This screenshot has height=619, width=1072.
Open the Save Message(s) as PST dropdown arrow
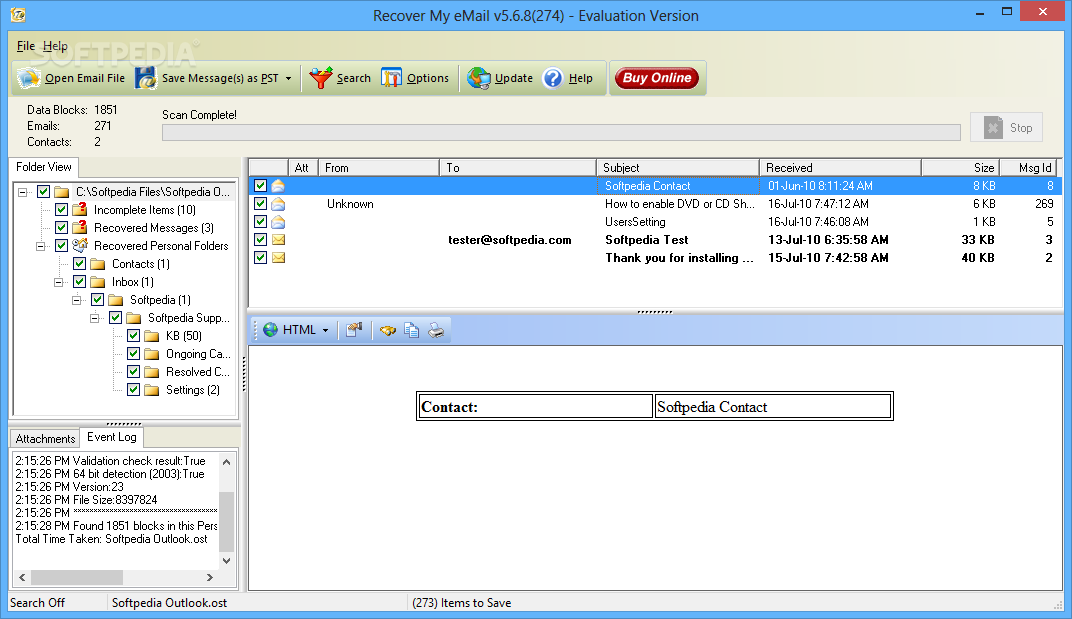pyautogui.click(x=289, y=79)
